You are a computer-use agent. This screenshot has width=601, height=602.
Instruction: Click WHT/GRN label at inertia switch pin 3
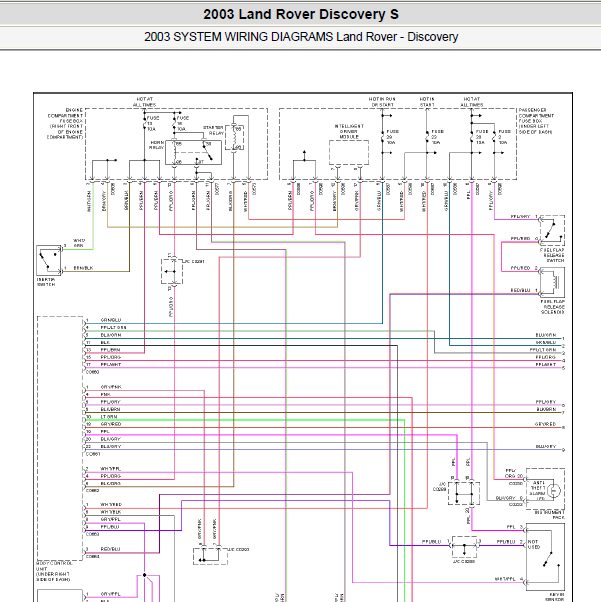78,243
